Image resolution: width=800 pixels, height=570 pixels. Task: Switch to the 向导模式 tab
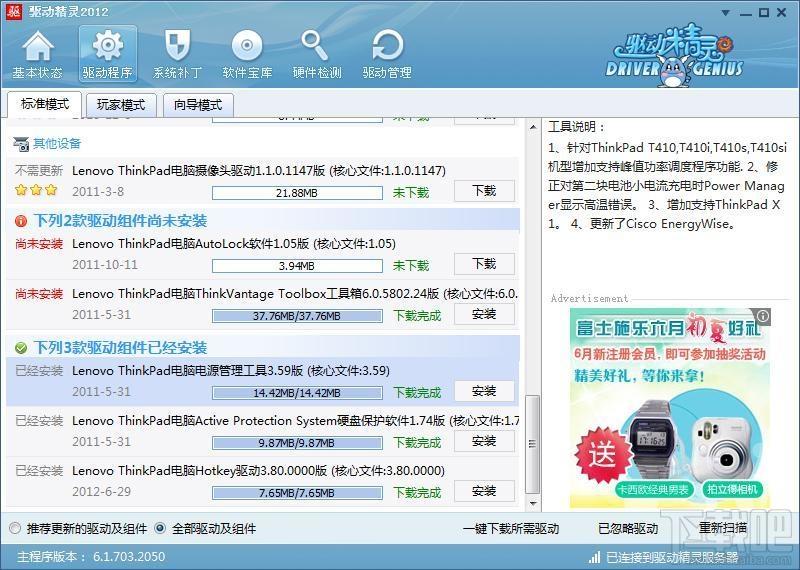click(198, 105)
